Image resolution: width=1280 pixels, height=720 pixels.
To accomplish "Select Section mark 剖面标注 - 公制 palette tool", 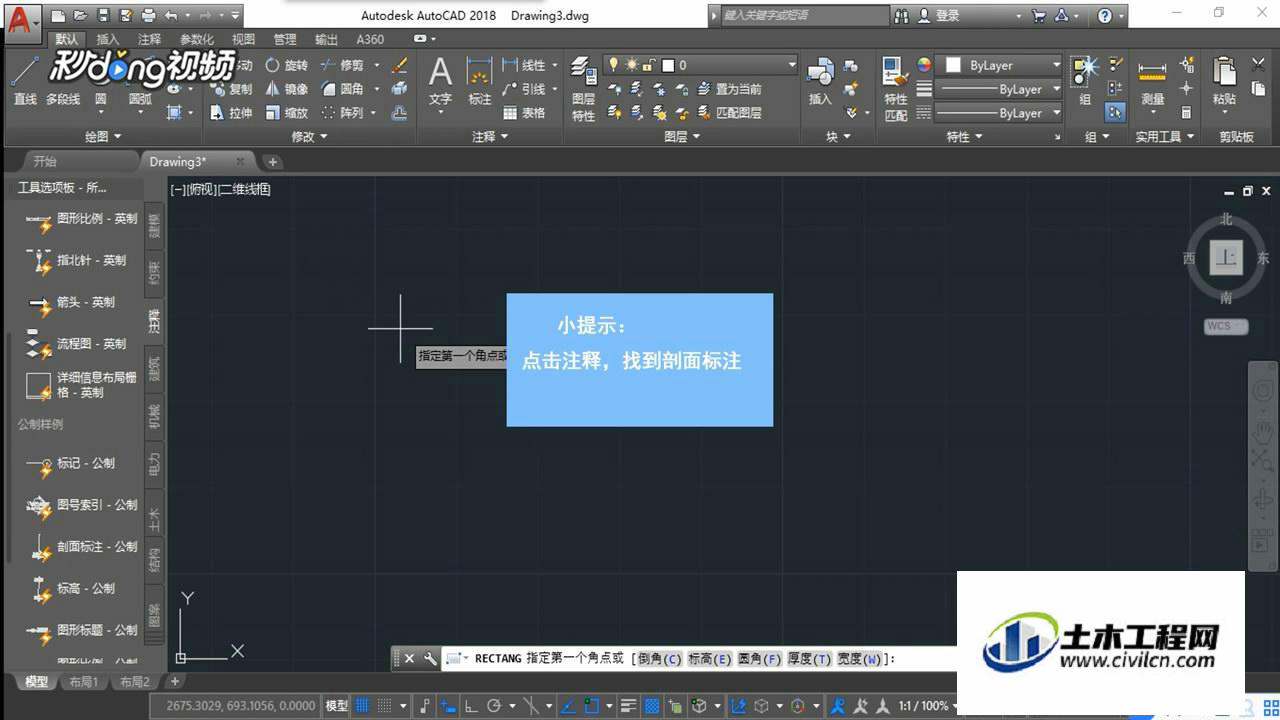I will 82,547.
